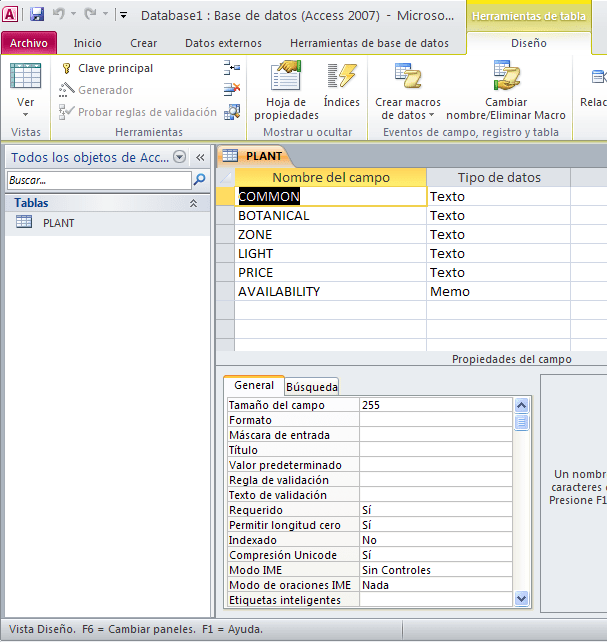Viewport: 607px width, 642px height.
Task: Click the delete rows icon in Herramientas
Action: pos(233,90)
